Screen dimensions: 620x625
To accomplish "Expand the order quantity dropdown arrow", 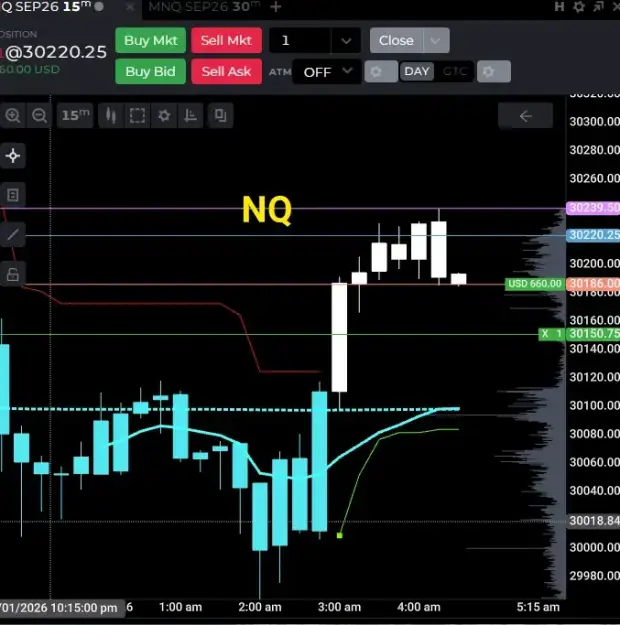I will (x=346, y=40).
